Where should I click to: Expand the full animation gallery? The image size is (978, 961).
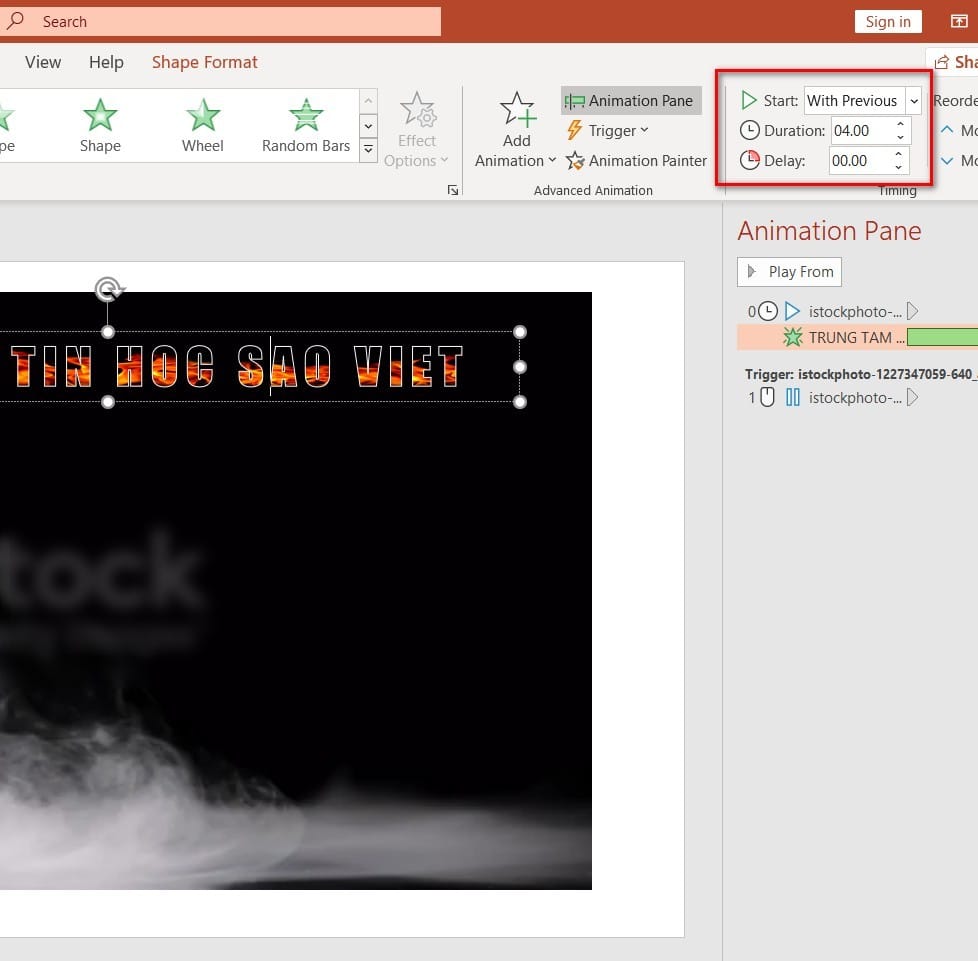click(369, 150)
